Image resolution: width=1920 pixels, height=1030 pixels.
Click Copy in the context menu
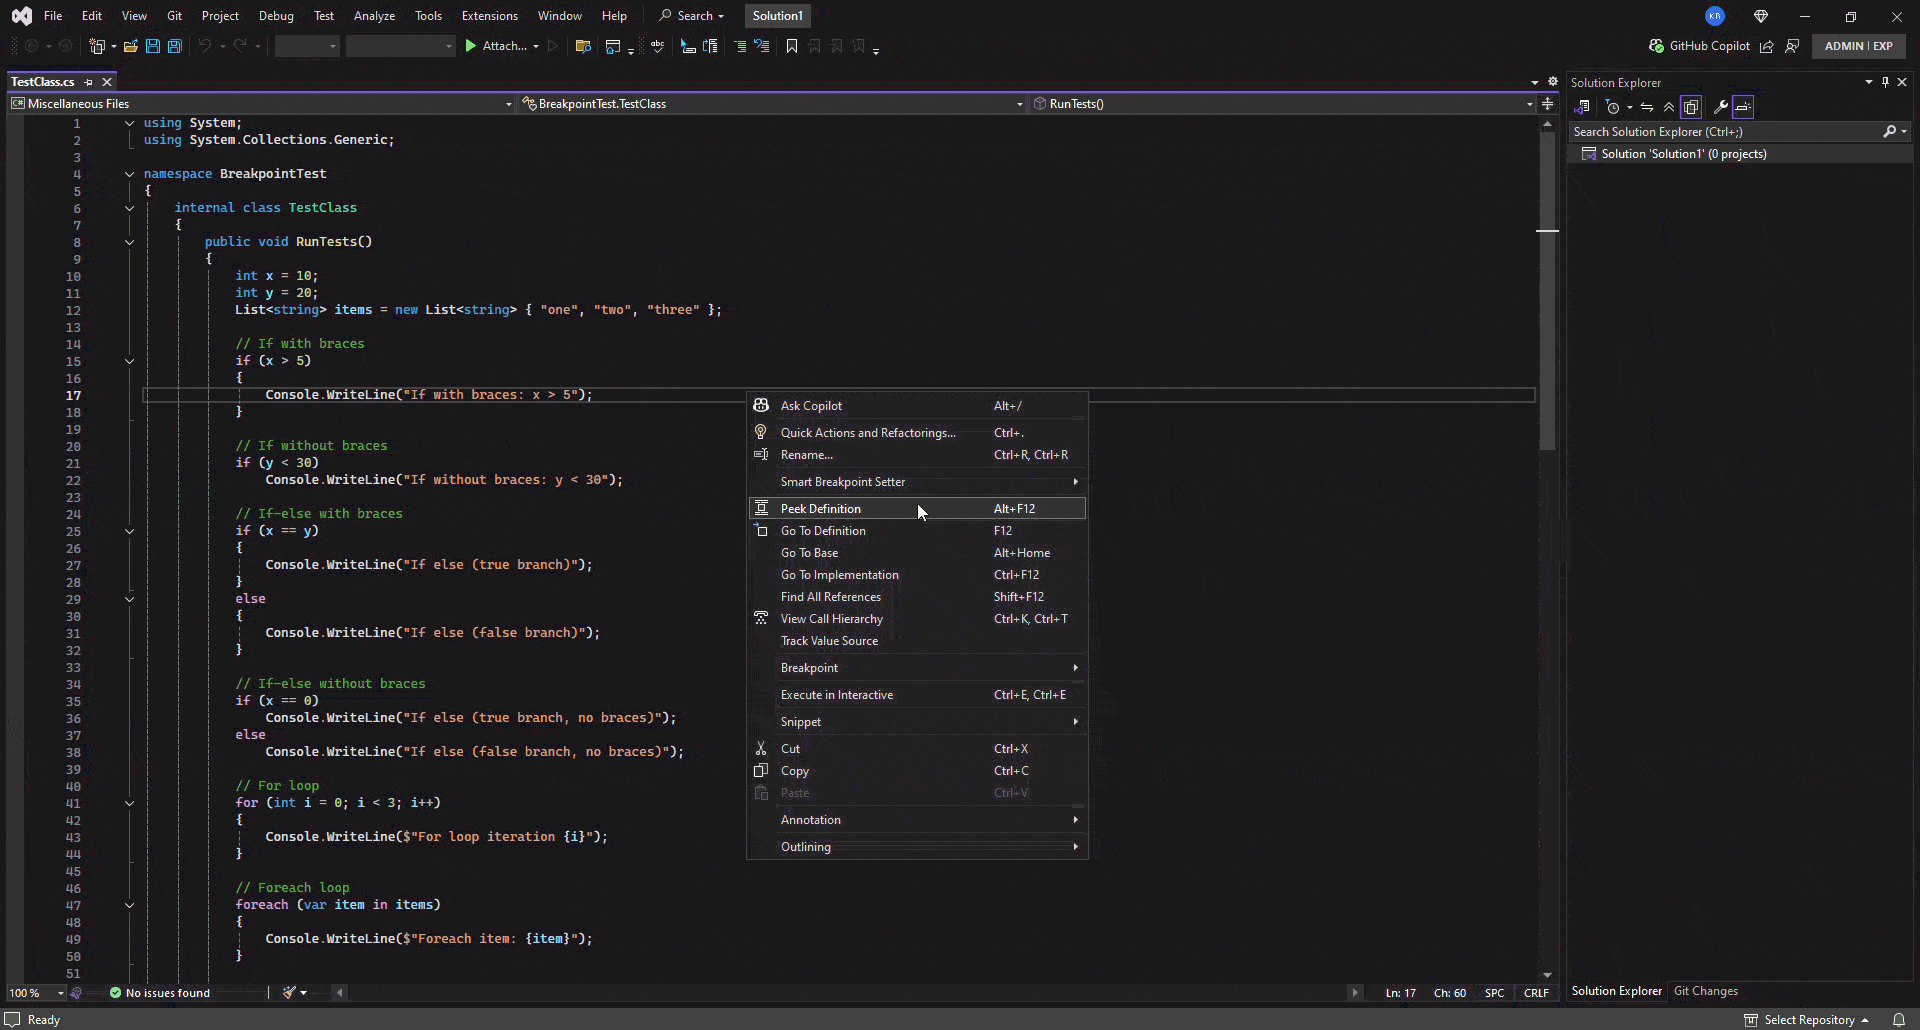(x=917, y=771)
